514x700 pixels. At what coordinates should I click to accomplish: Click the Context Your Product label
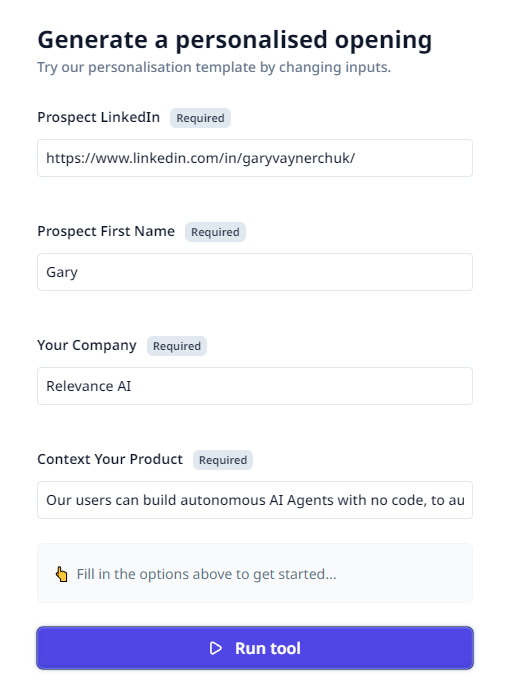tap(110, 459)
